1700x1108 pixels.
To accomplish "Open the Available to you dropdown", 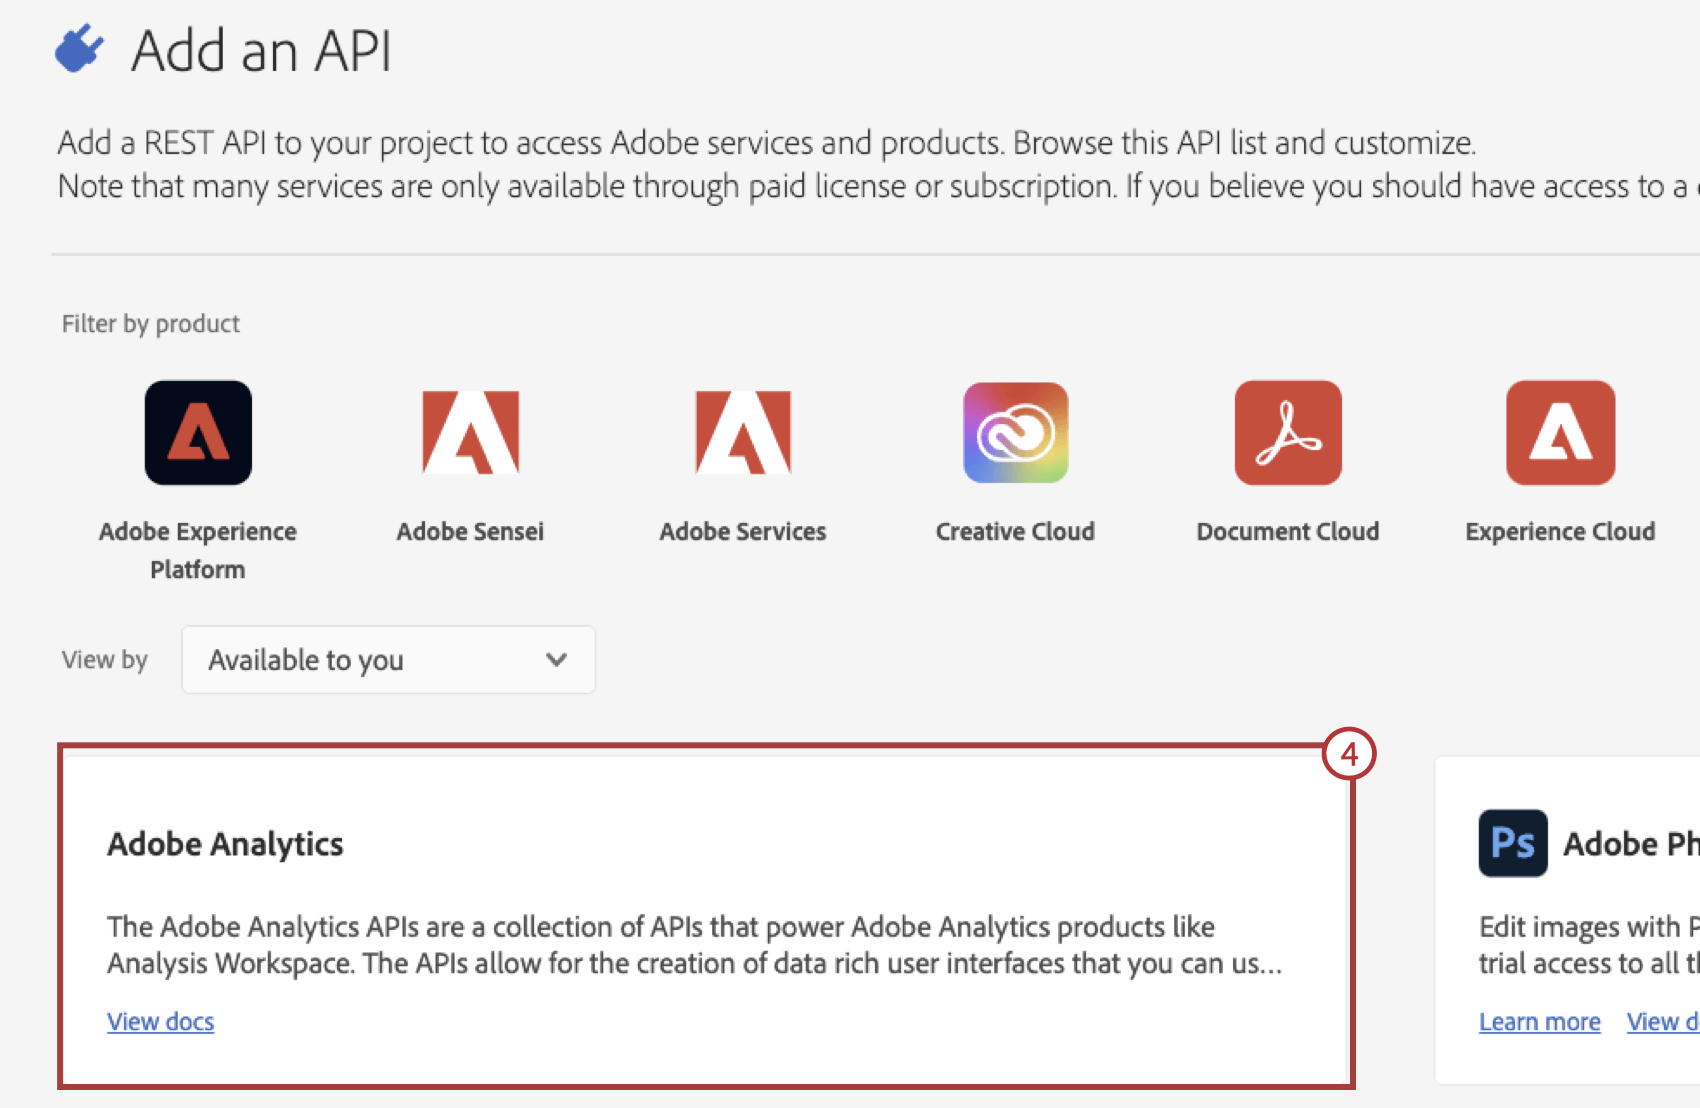I will [x=388, y=659].
